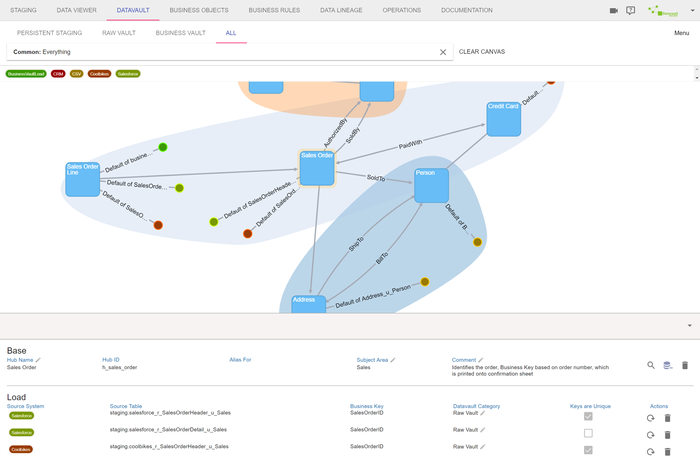Switch to DATA LINEAGE tab
This screenshot has height=467, width=700.
tap(341, 10)
